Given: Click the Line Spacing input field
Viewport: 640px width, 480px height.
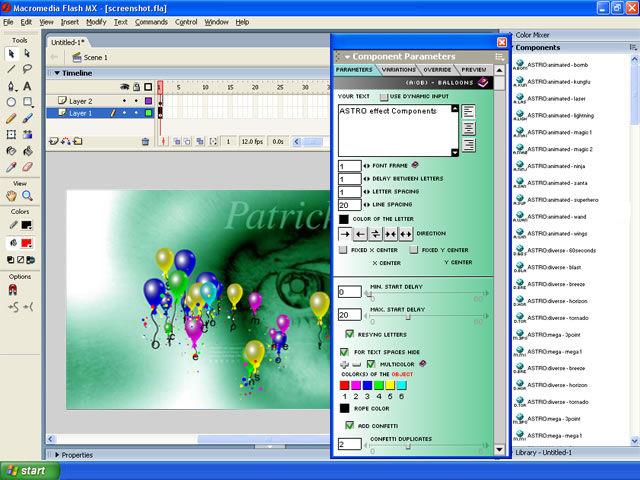Looking at the screenshot, I should tap(349, 205).
